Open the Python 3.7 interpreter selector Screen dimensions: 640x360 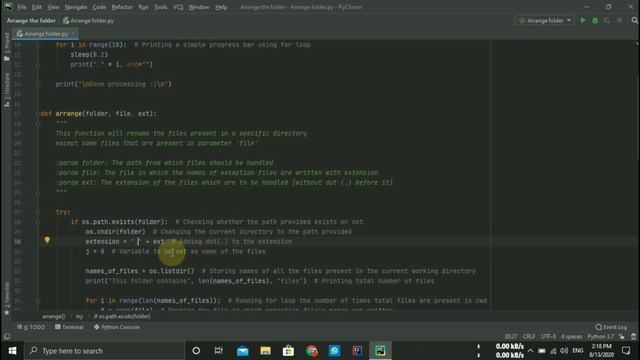(x=600, y=337)
